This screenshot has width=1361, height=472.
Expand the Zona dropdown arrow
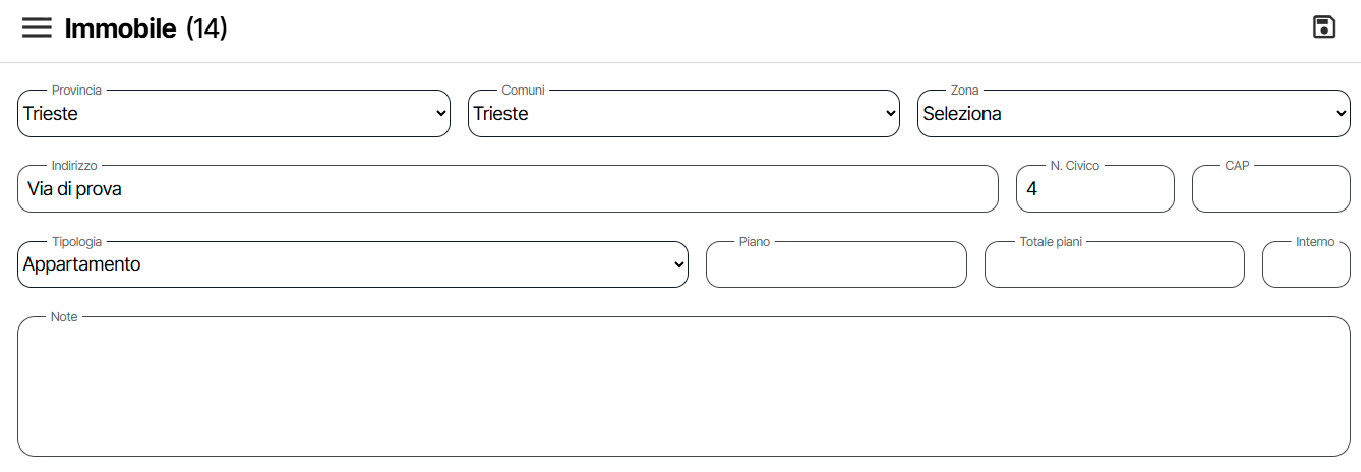tap(1341, 114)
